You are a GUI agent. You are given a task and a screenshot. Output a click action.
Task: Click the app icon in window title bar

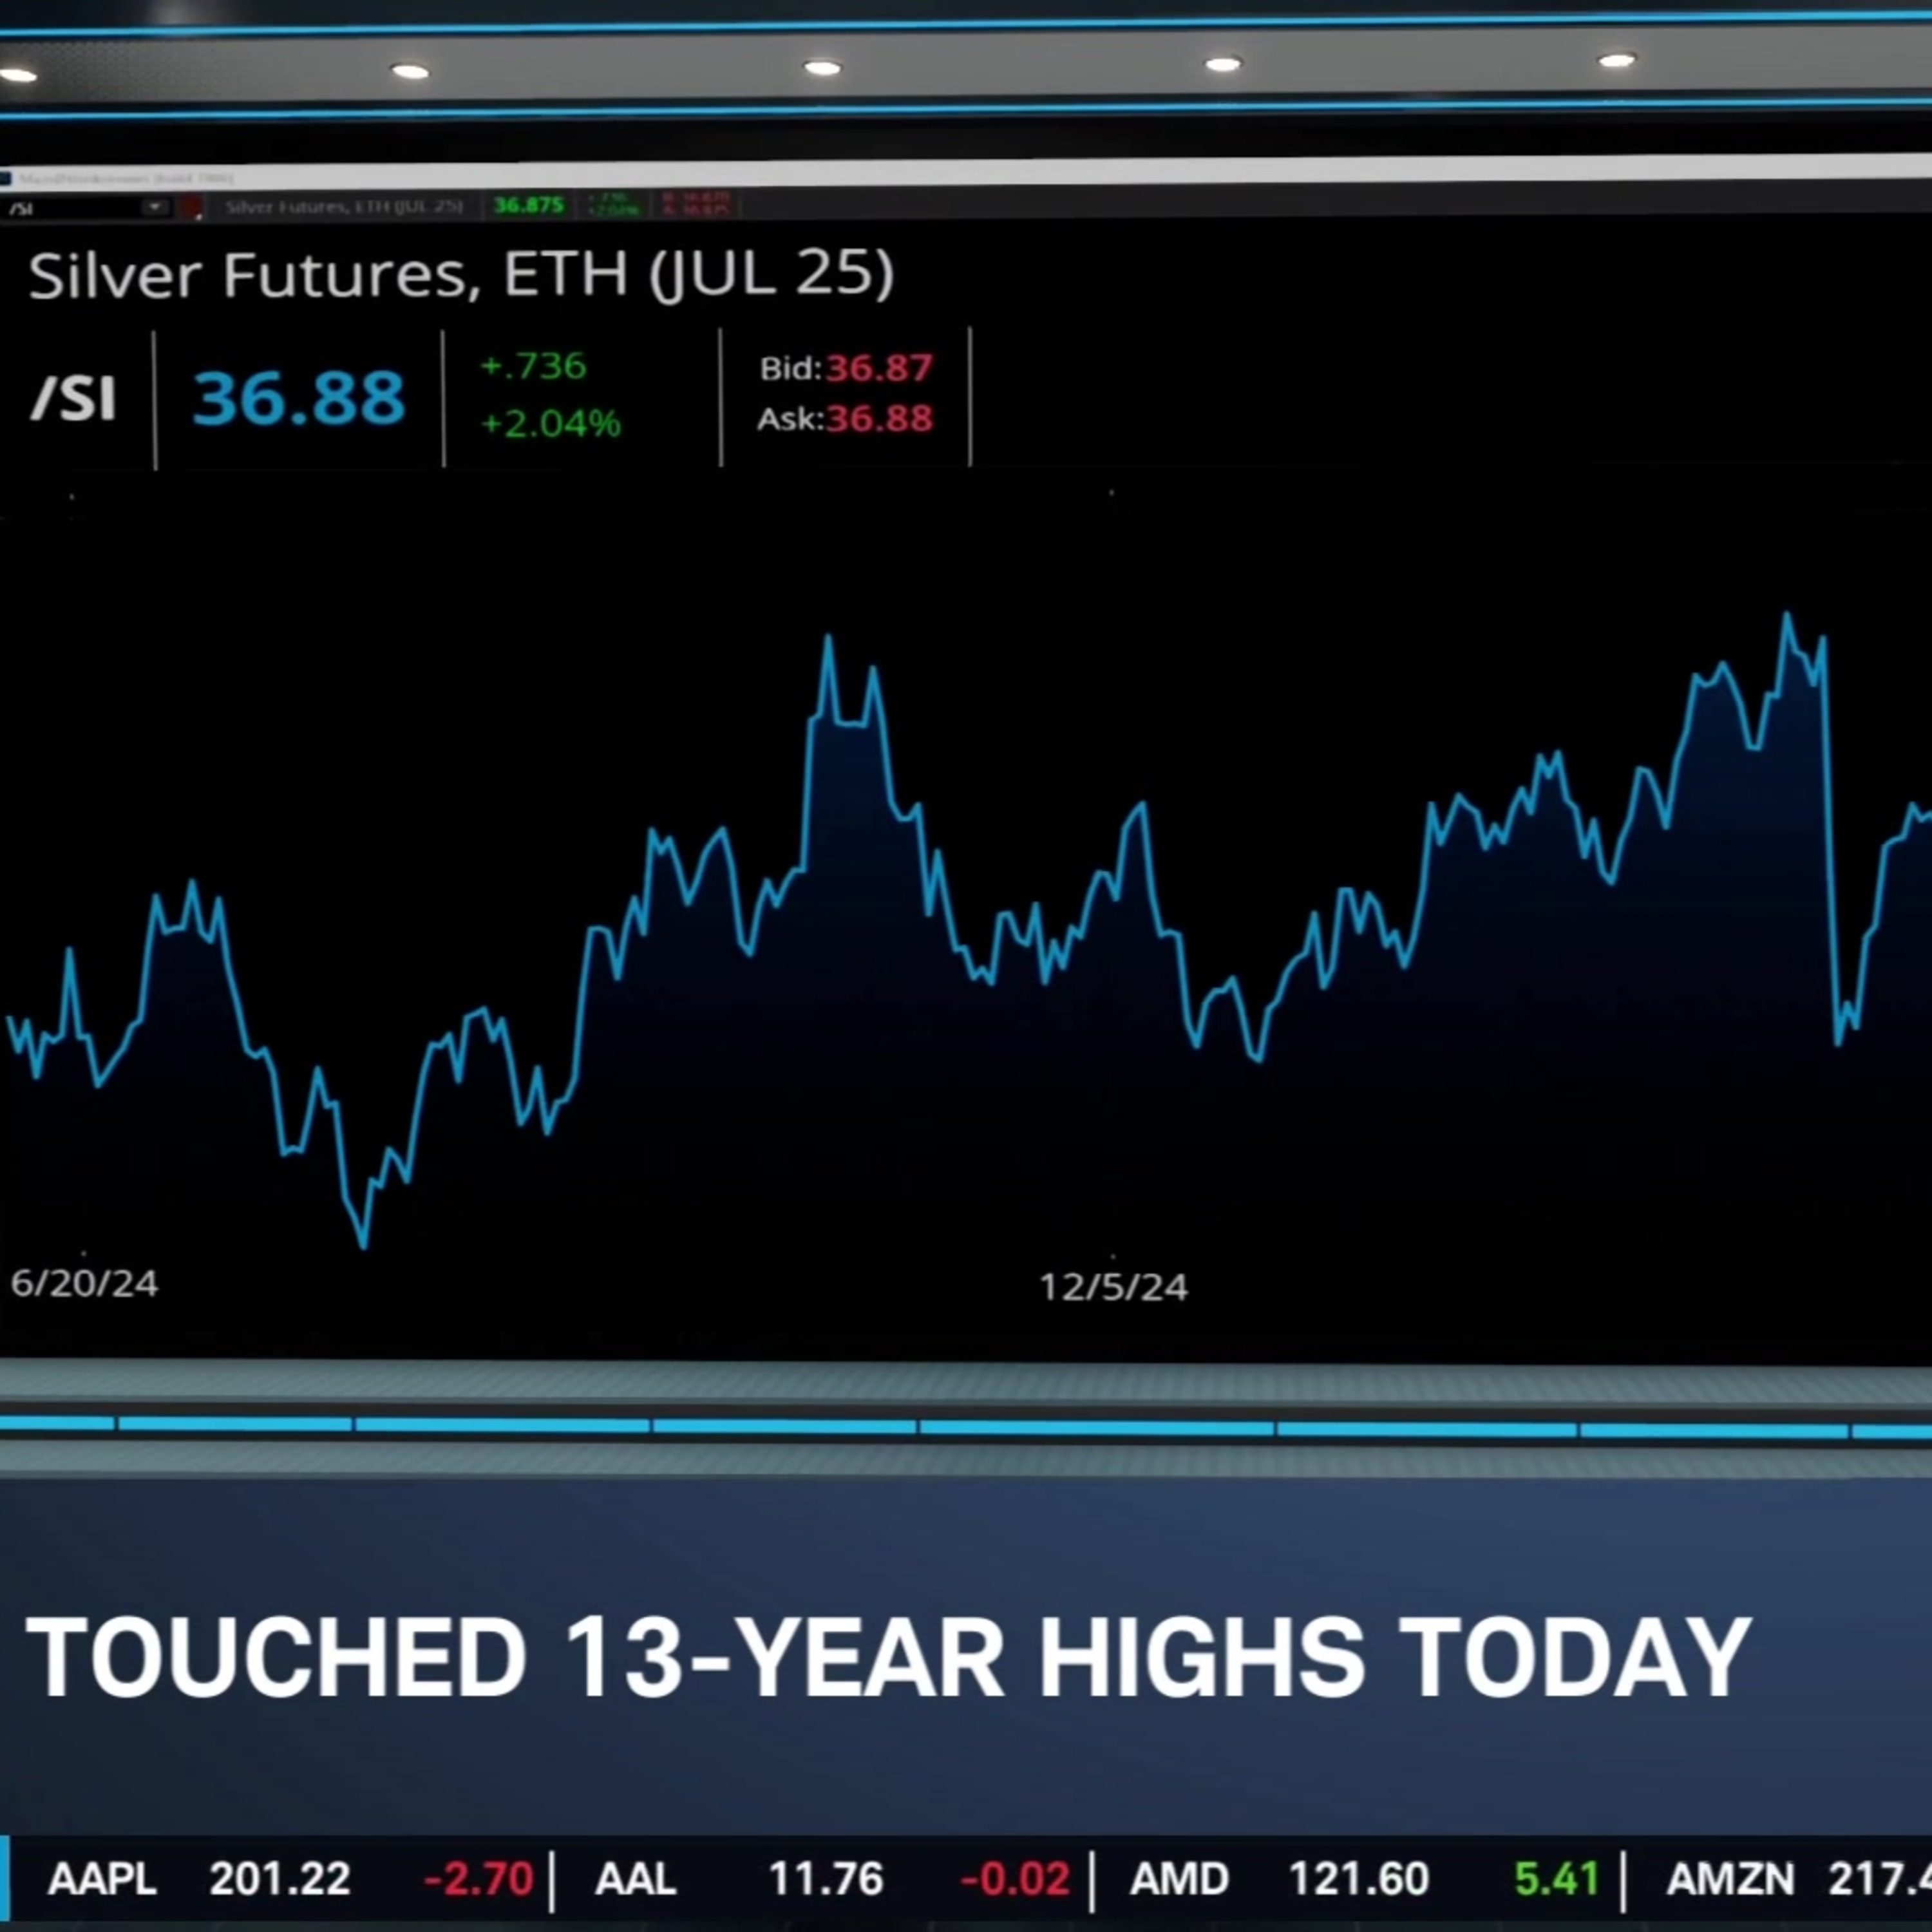click(x=6, y=179)
